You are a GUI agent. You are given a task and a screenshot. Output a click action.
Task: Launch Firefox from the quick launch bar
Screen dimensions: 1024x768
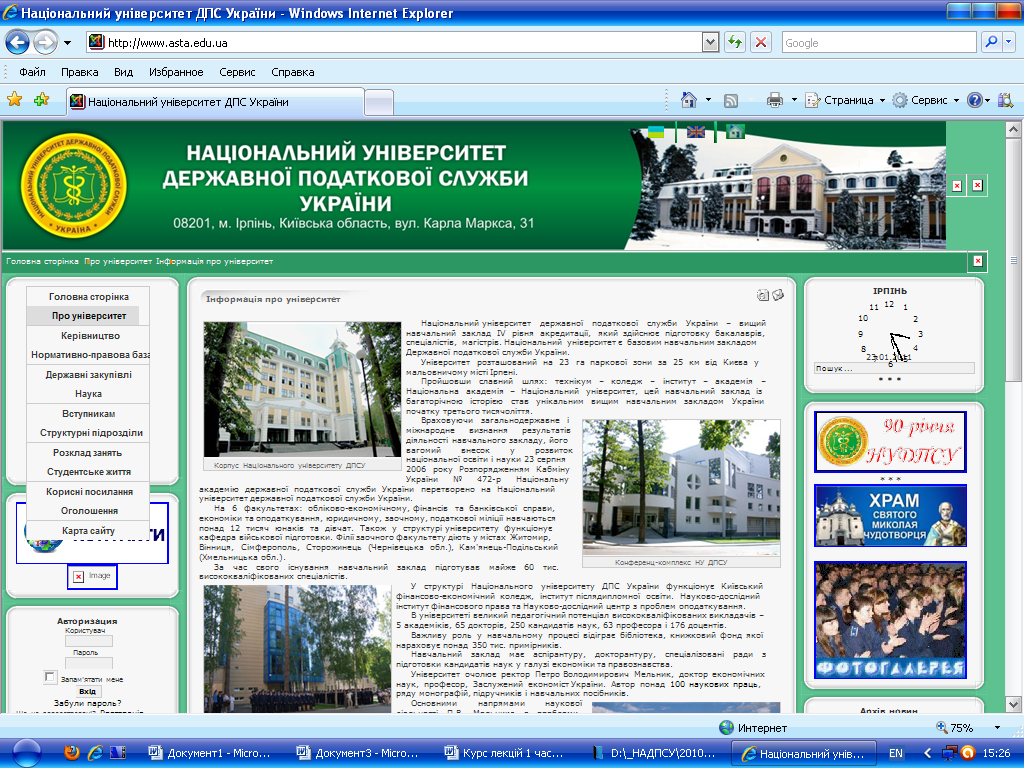pyautogui.click(x=71, y=753)
